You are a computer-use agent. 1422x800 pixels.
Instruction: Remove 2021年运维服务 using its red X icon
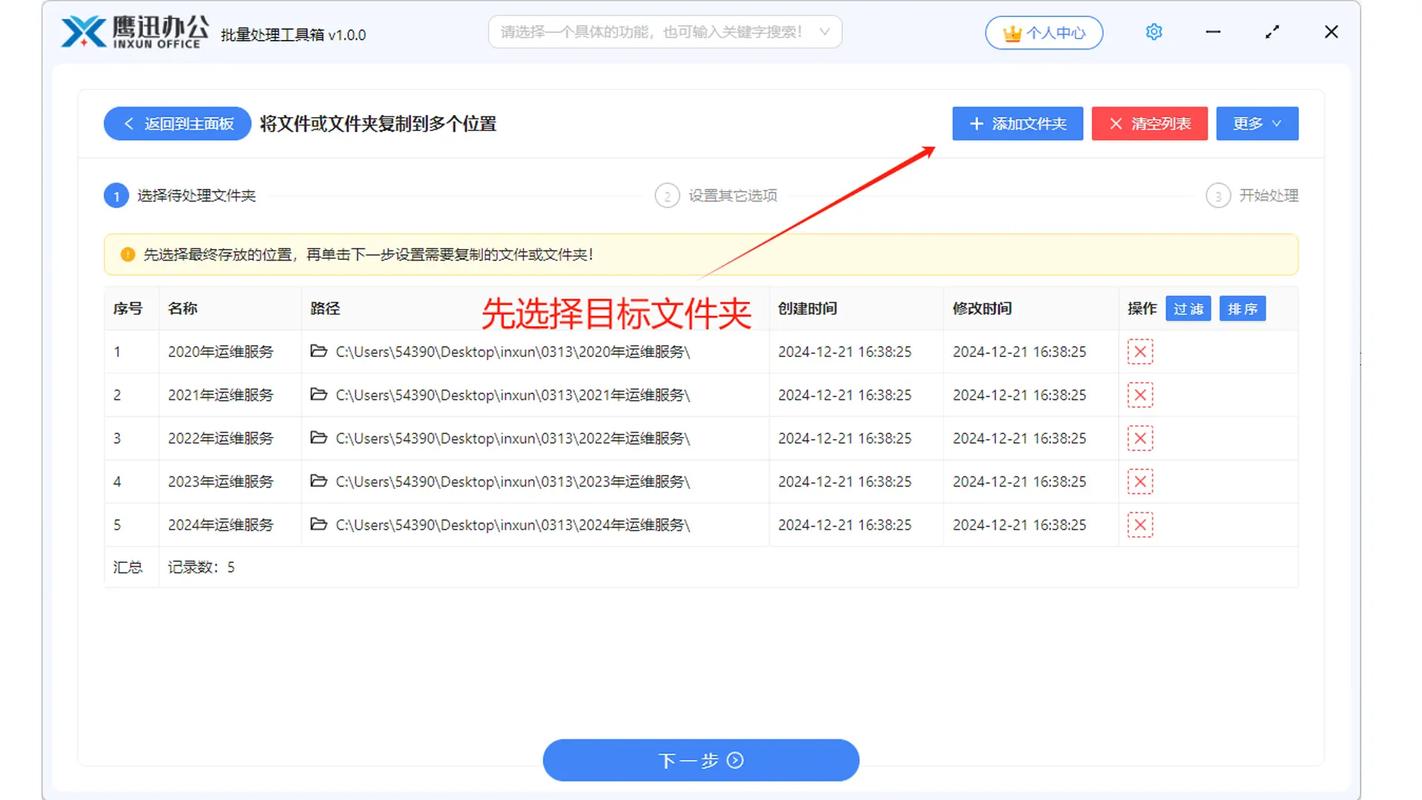coord(1140,394)
